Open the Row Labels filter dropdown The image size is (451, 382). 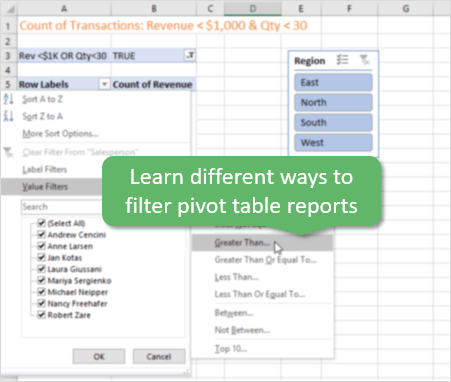click(104, 84)
